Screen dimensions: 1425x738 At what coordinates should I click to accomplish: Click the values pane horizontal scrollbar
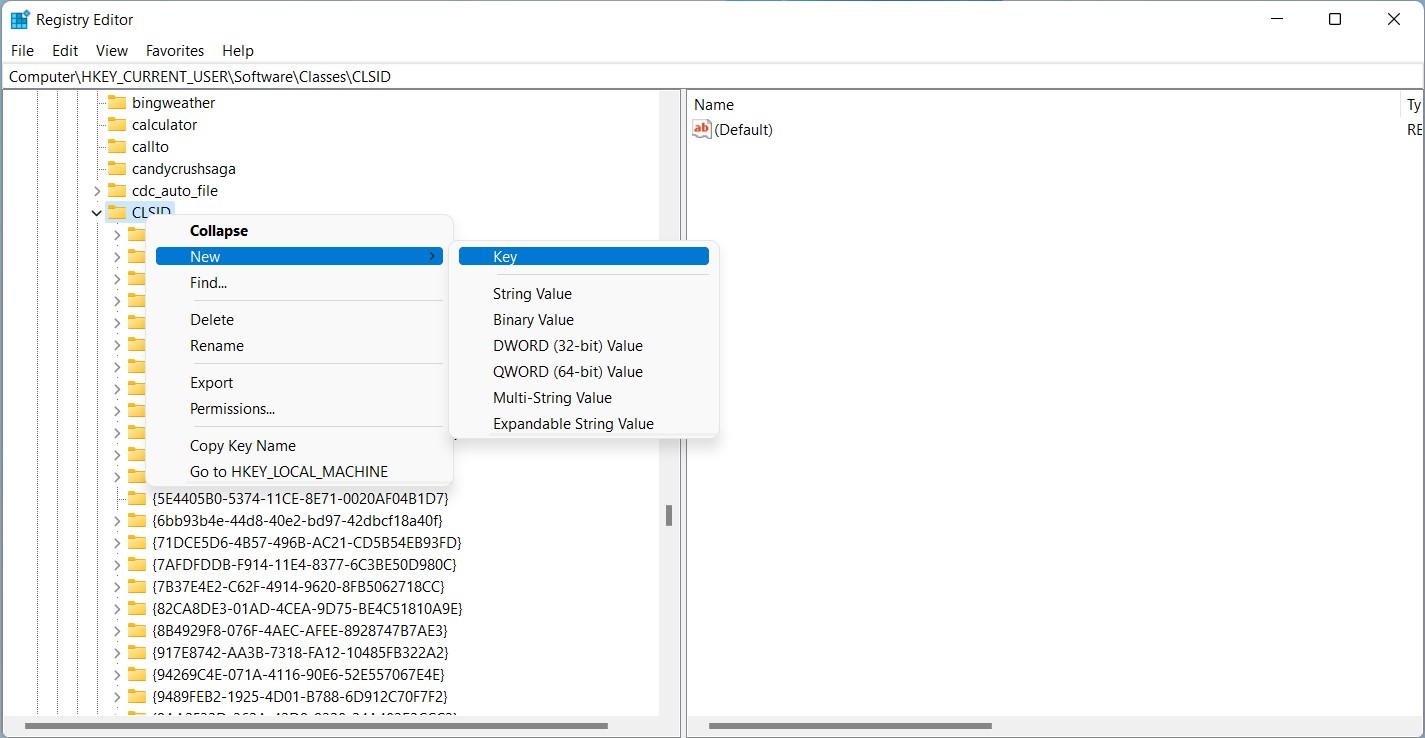(x=850, y=726)
